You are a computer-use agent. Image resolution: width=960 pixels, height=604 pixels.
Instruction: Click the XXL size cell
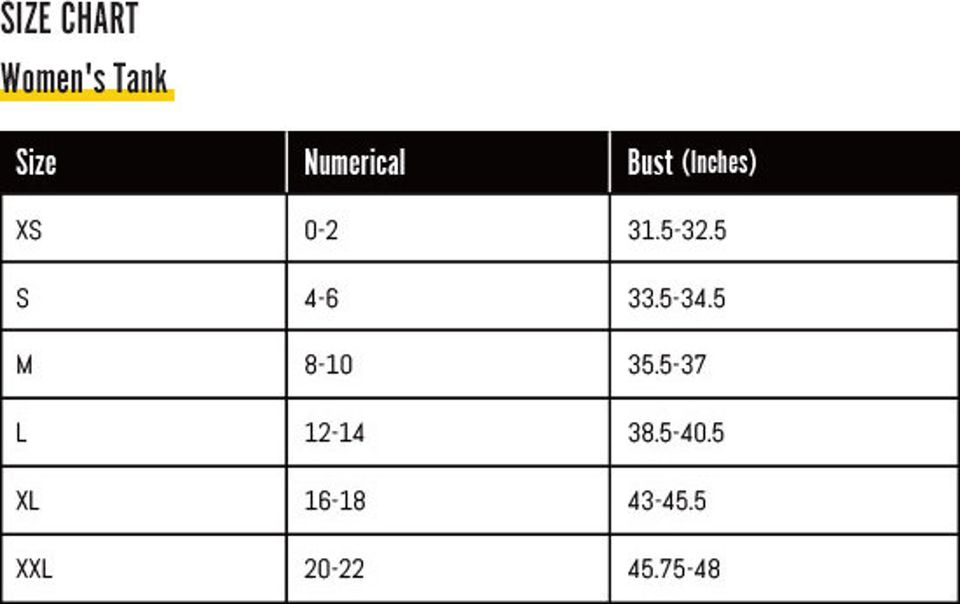coord(34,570)
